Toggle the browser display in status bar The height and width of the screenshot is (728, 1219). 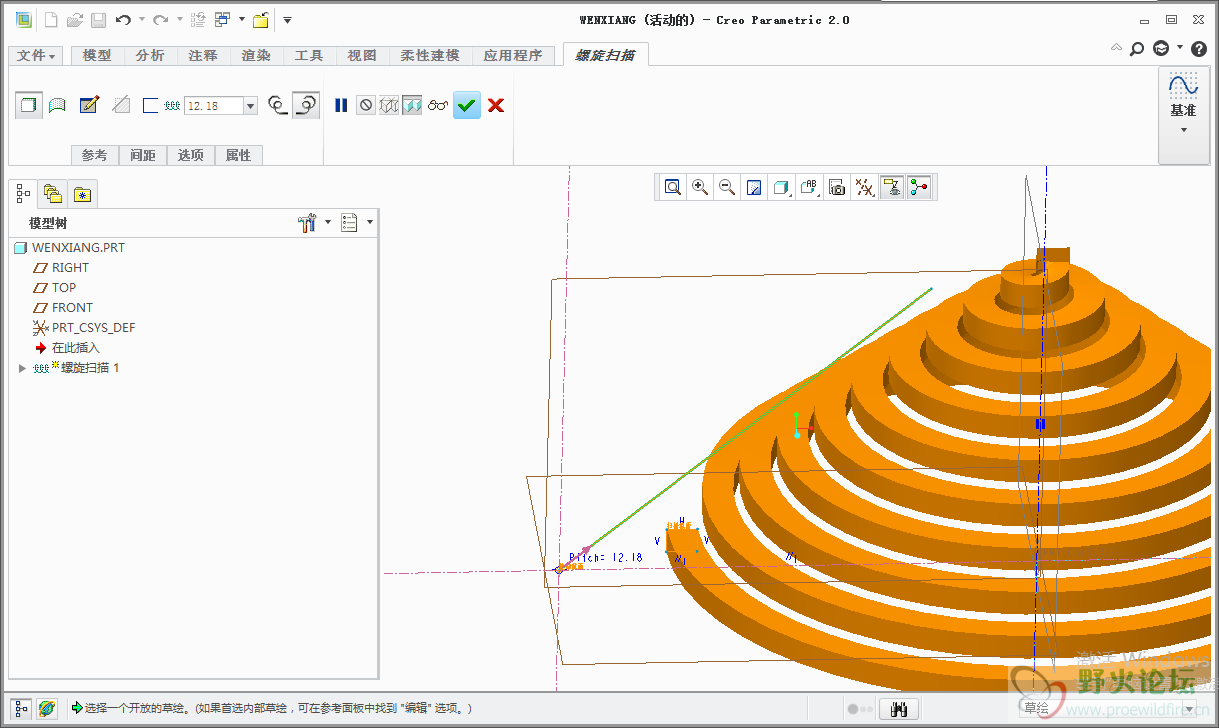click(x=47, y=709)
